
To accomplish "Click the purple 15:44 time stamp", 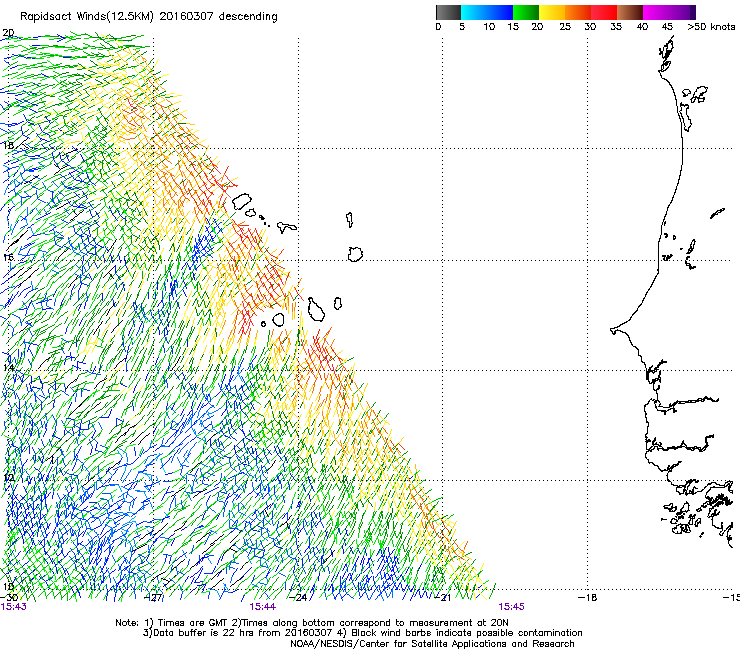I will click(x=262, y=607).
